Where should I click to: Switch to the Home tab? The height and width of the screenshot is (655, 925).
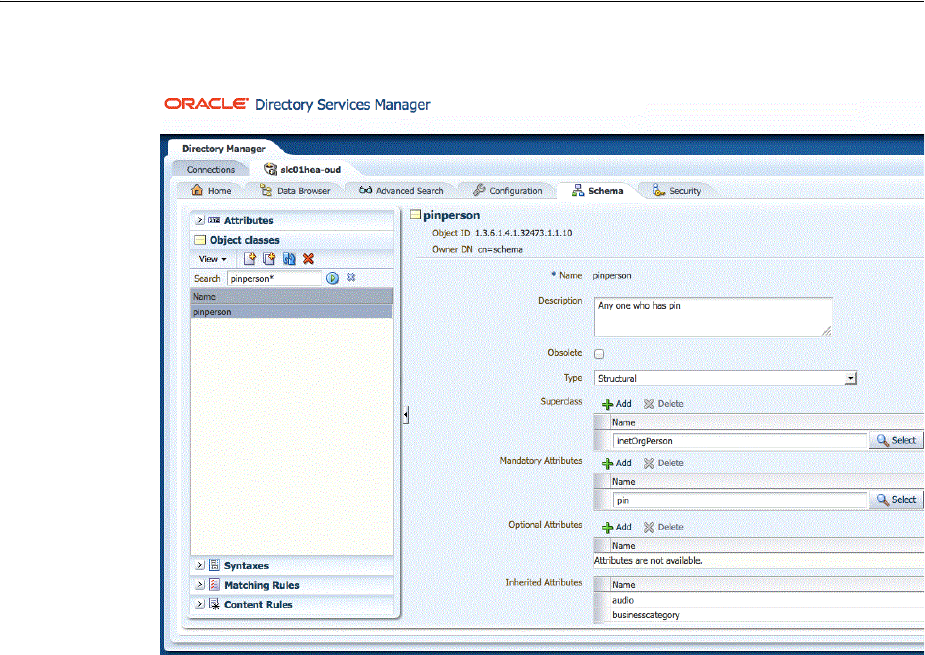click(211, 191)
